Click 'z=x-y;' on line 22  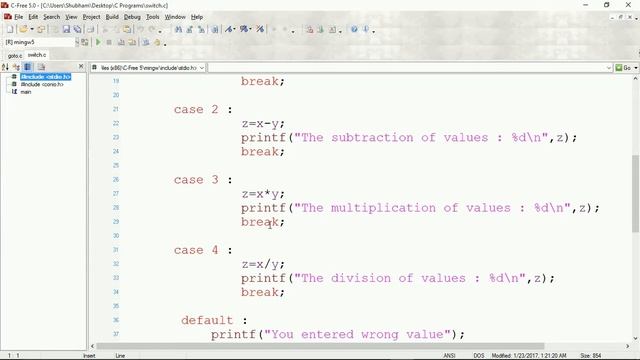[x=263, y=123]
